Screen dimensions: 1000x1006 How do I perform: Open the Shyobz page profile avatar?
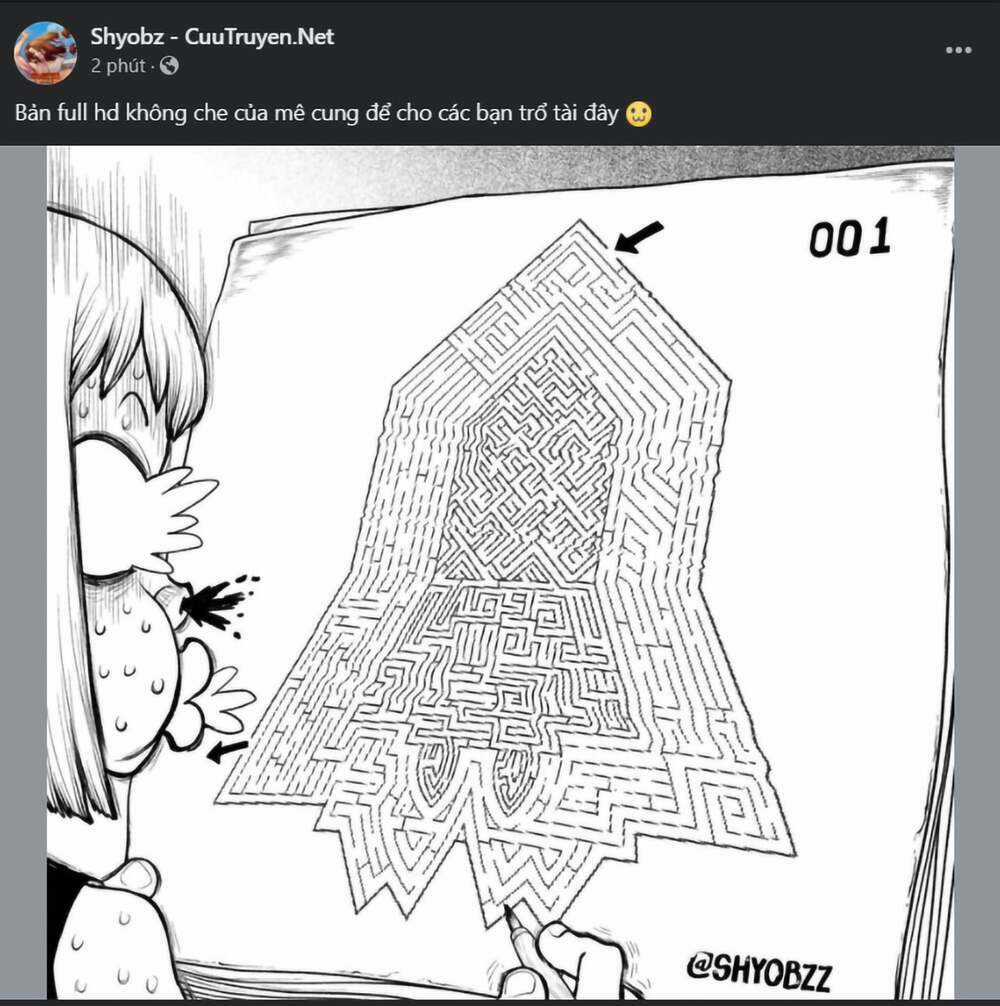pos(46,53)
